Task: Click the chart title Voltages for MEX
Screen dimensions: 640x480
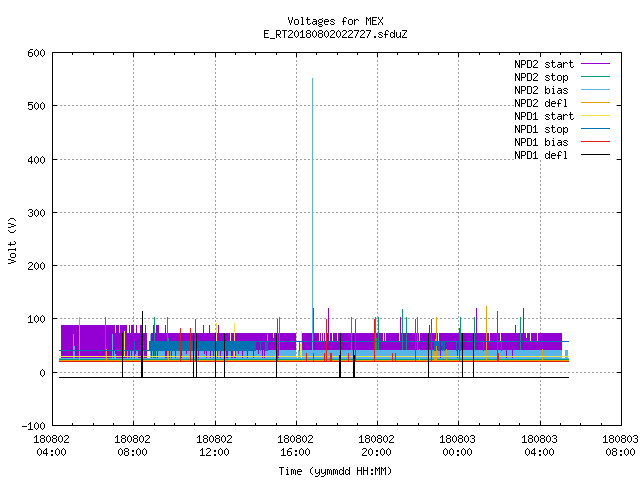Action: 335,21
